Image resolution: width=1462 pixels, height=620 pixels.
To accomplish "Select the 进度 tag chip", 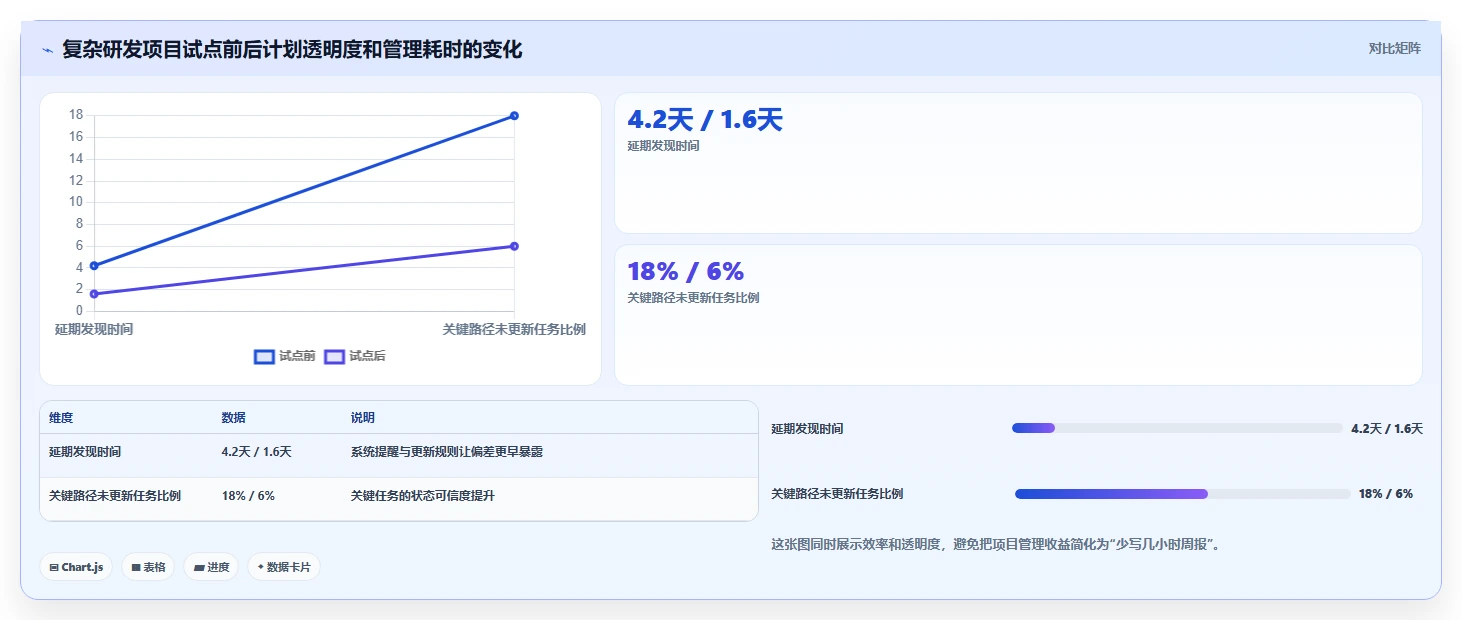I will click(x=211, y=567).
